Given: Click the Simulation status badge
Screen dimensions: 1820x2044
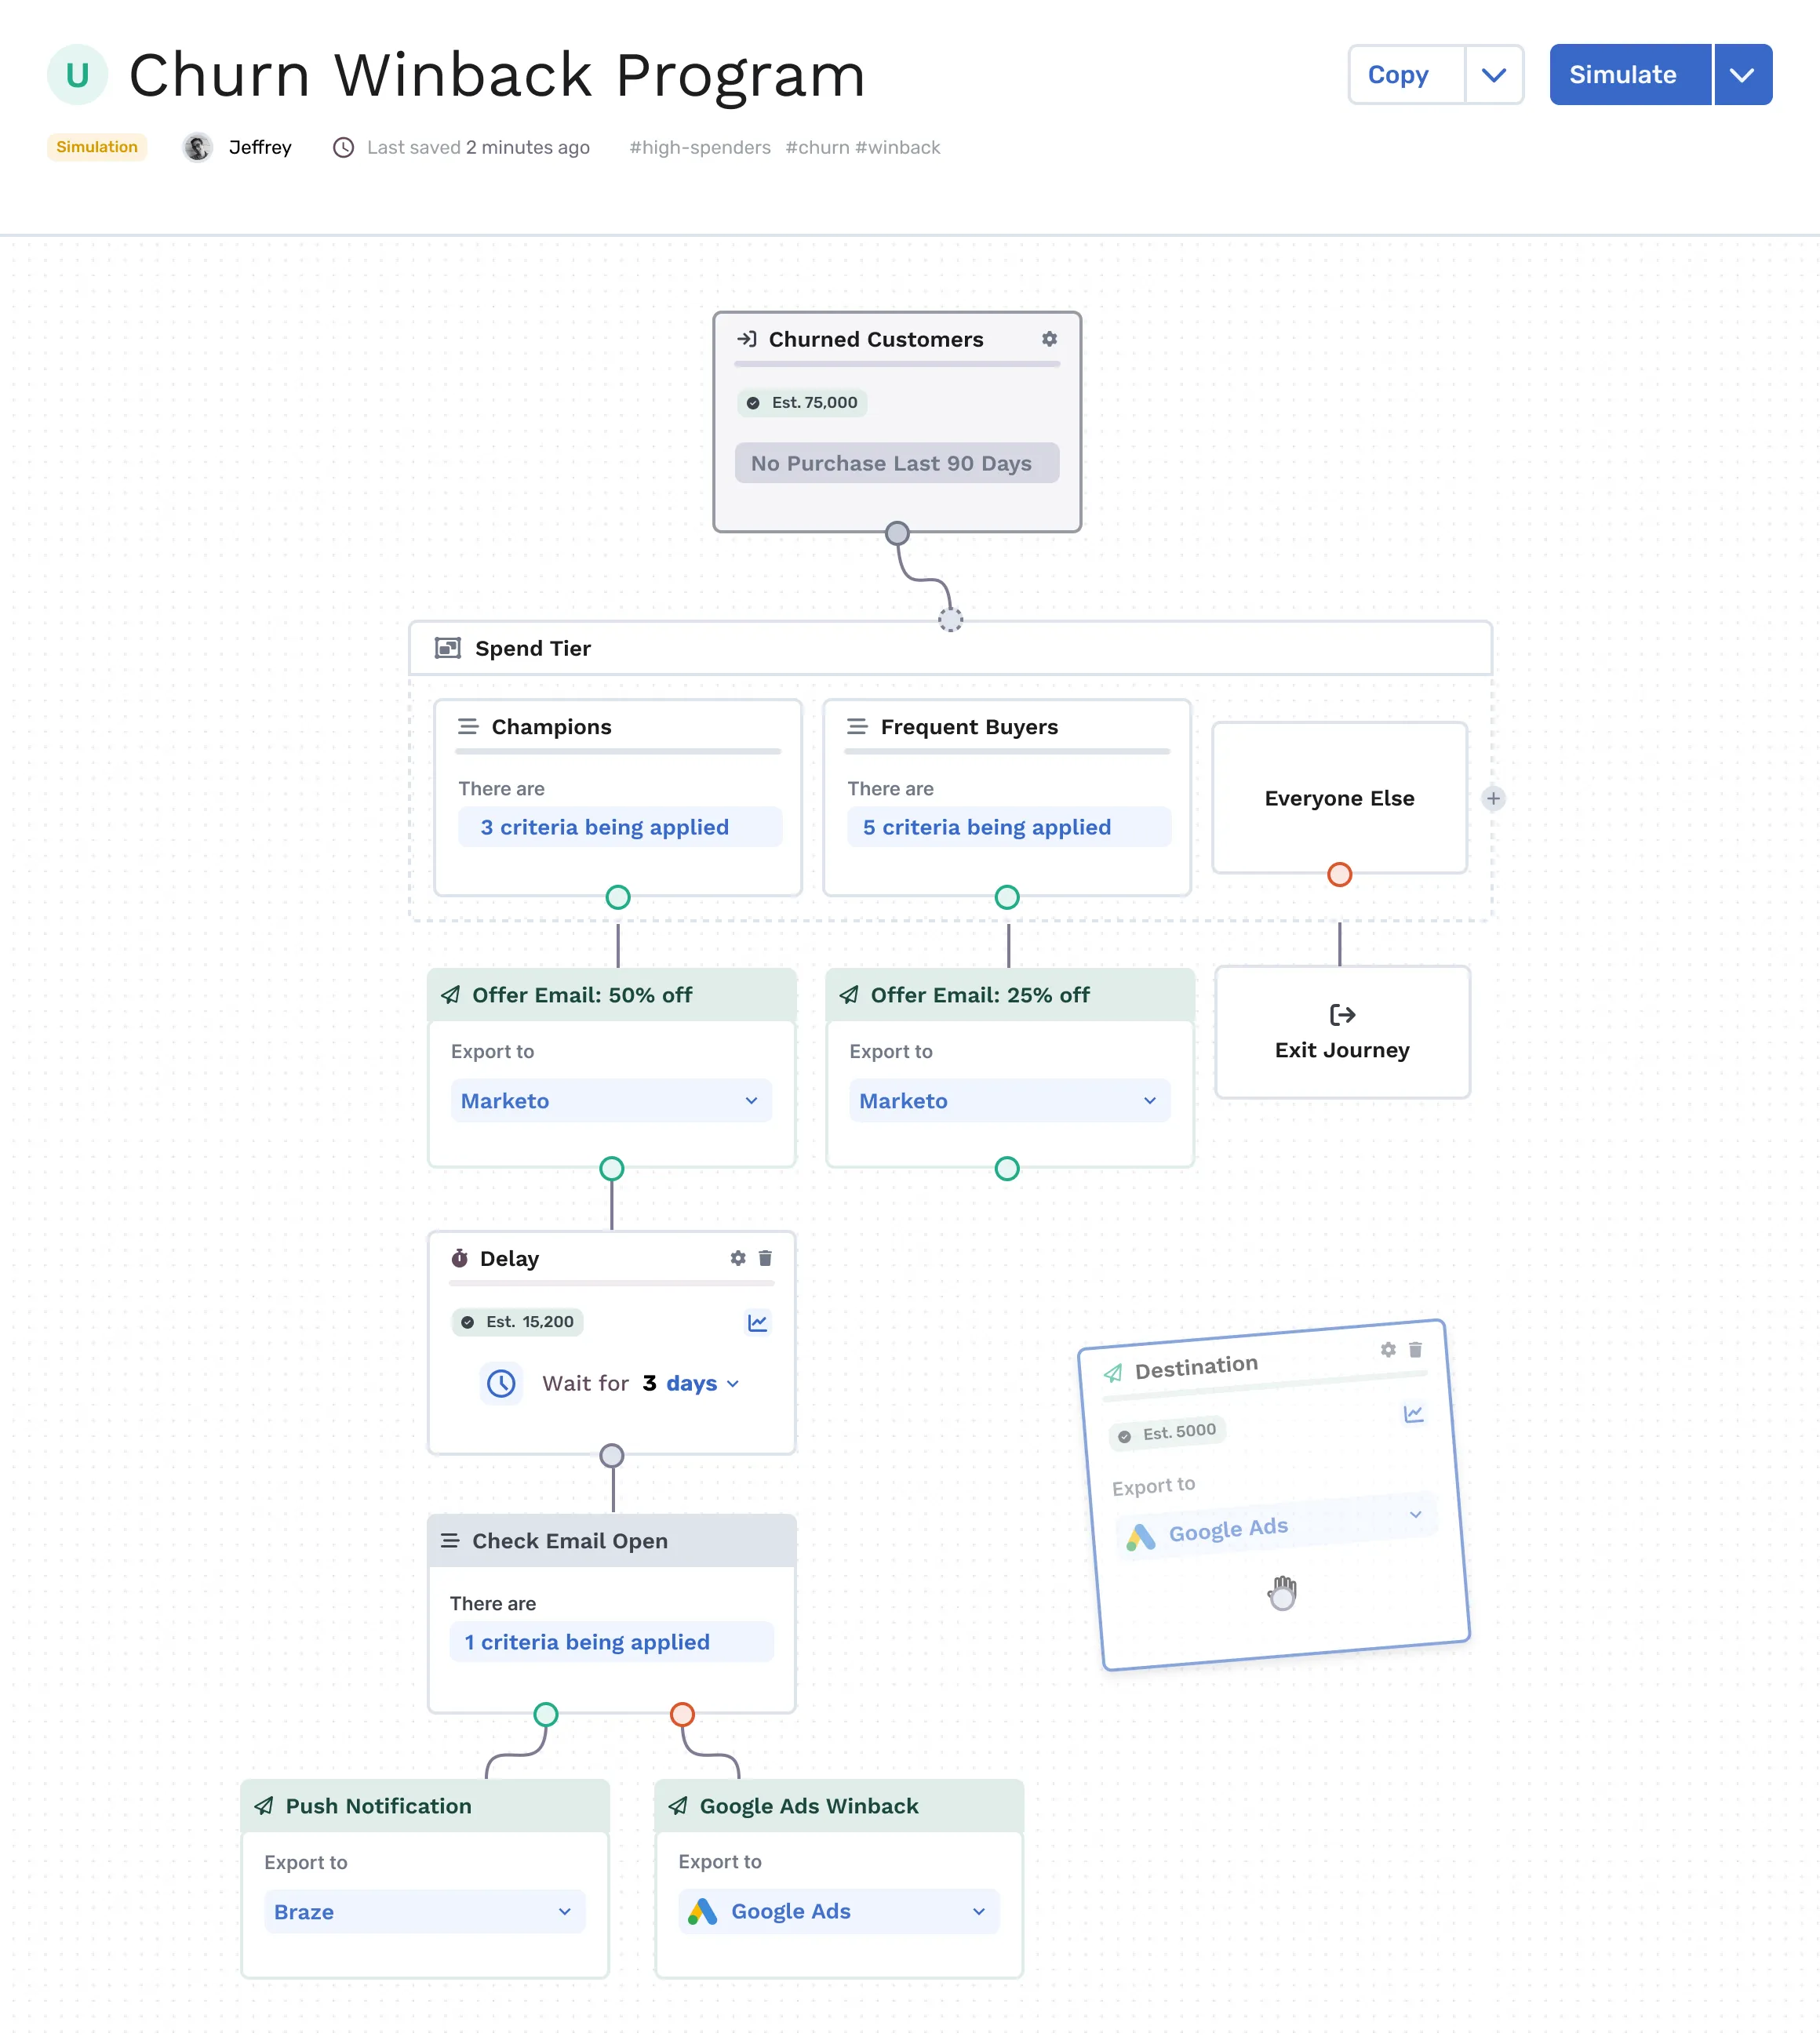Looking at the screenshot, I should 97,147.
